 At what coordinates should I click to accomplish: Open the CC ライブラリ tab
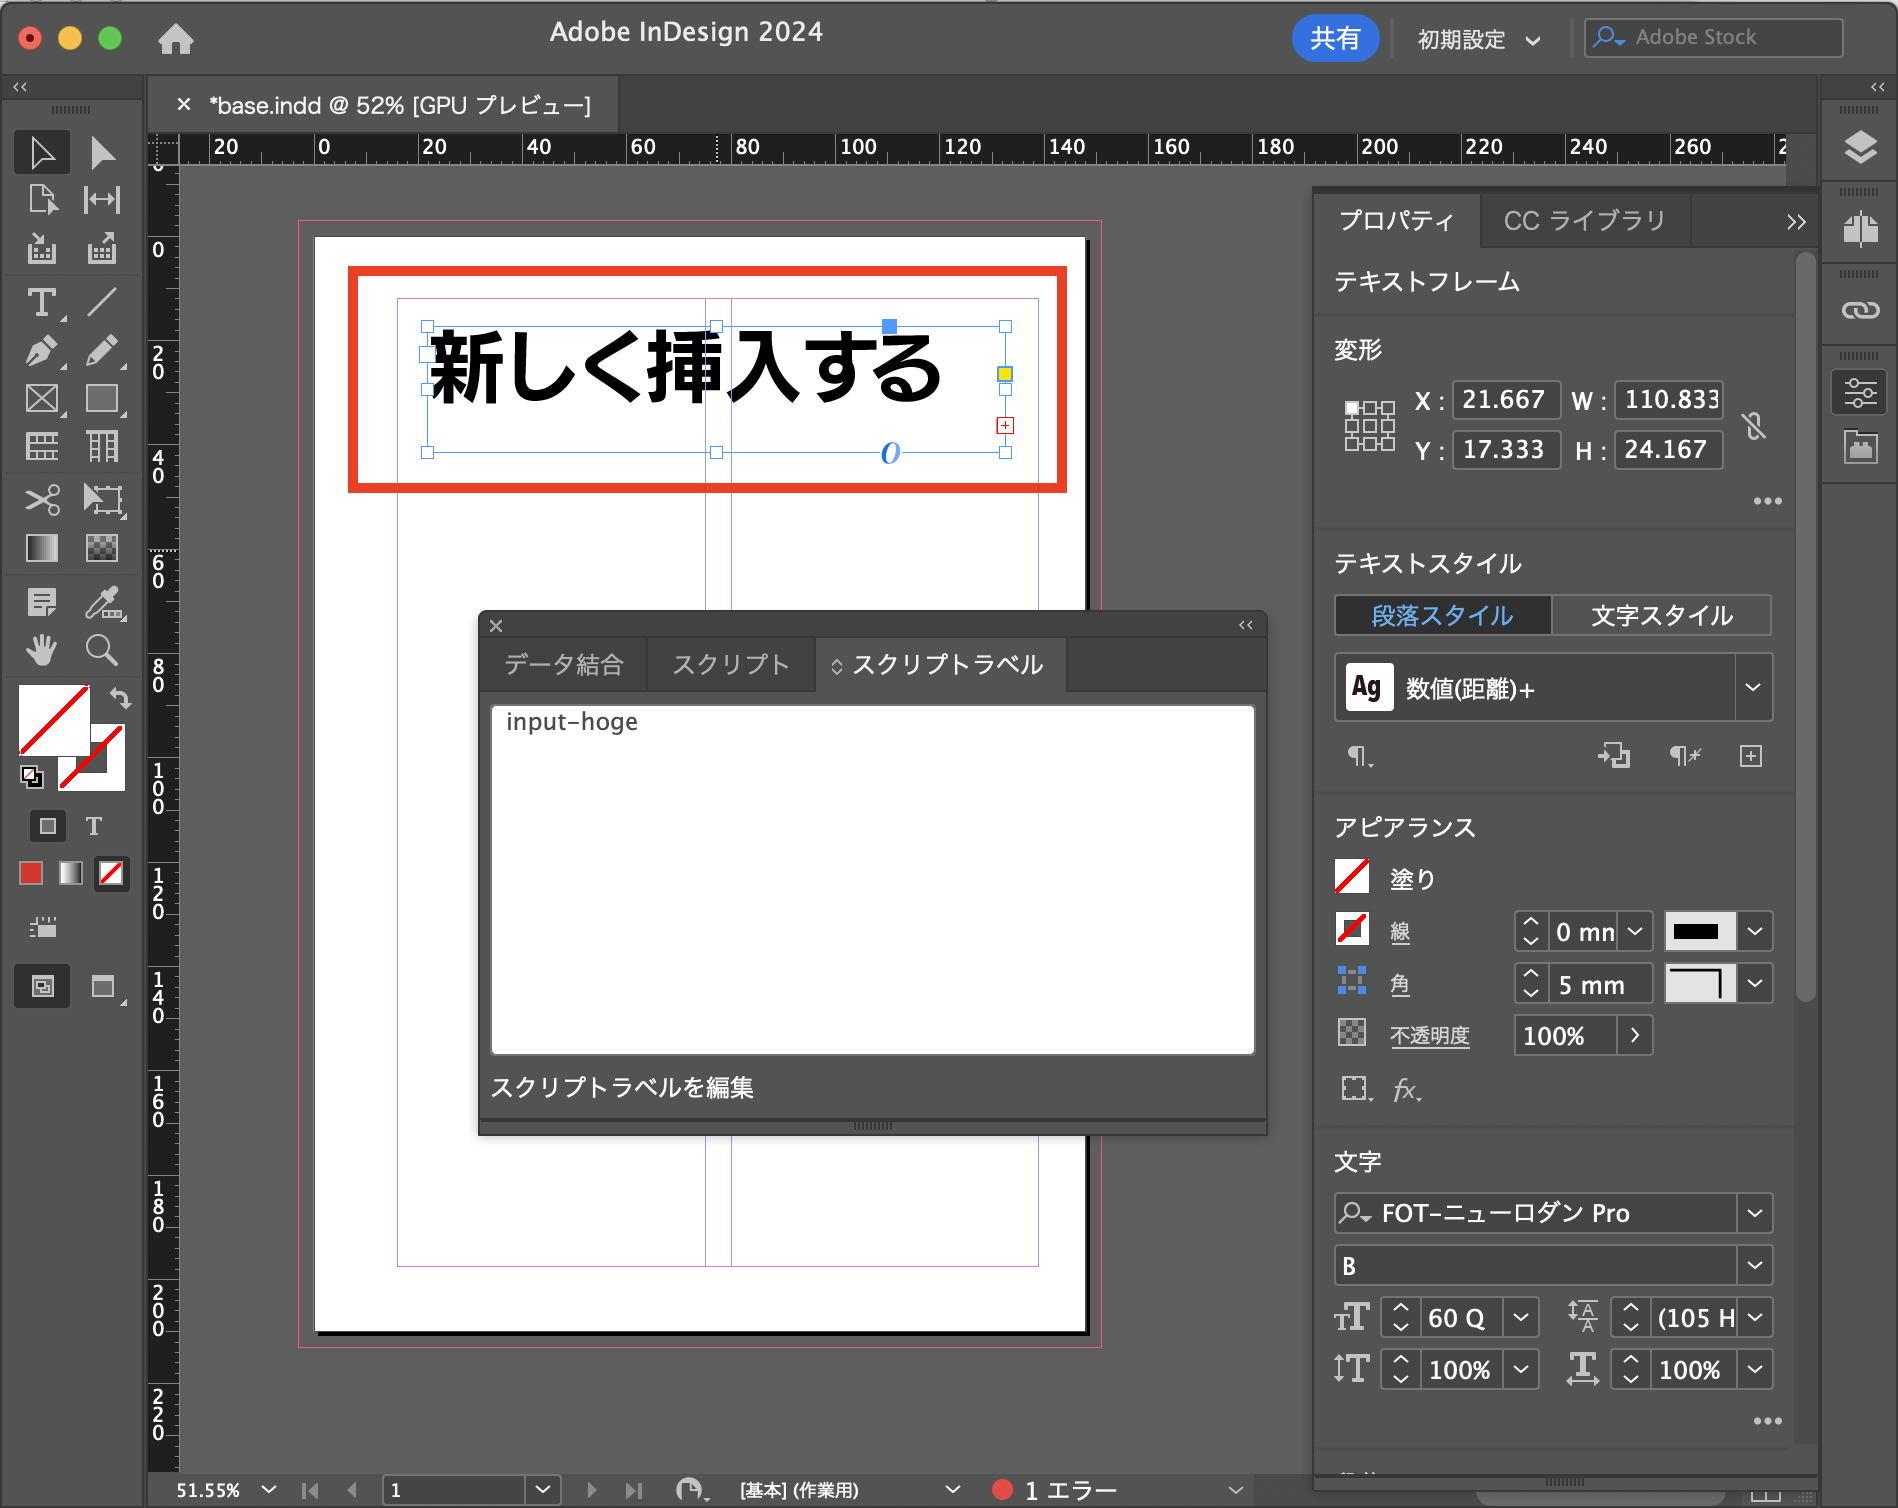point(1583,220)
